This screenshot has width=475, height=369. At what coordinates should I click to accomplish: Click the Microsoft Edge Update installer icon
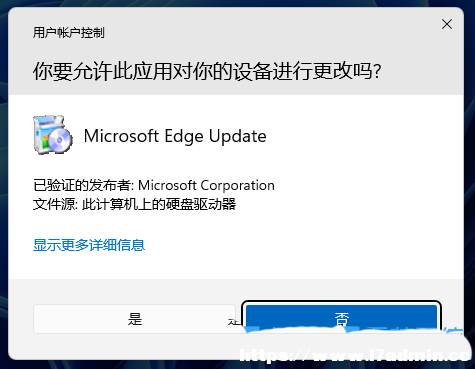point(53,135)
